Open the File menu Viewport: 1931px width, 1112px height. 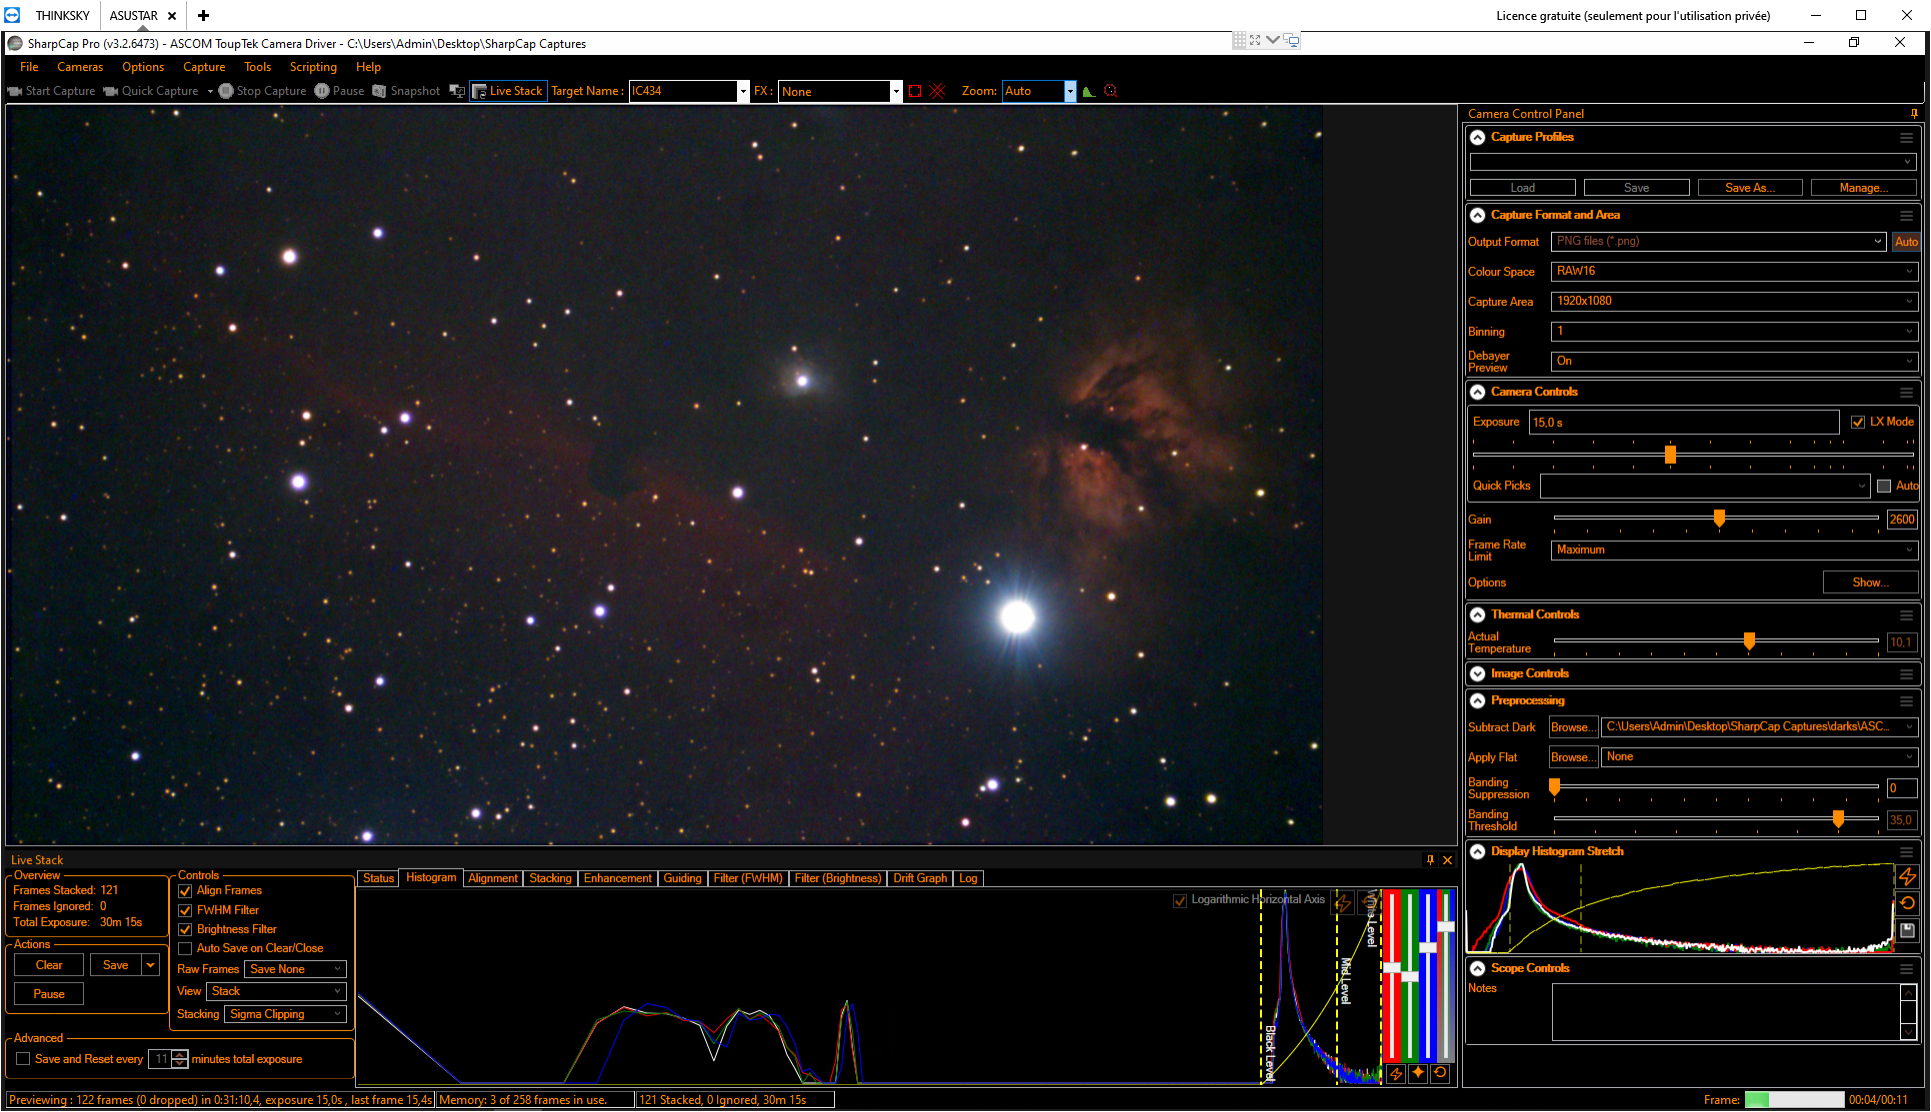[29, 67]
